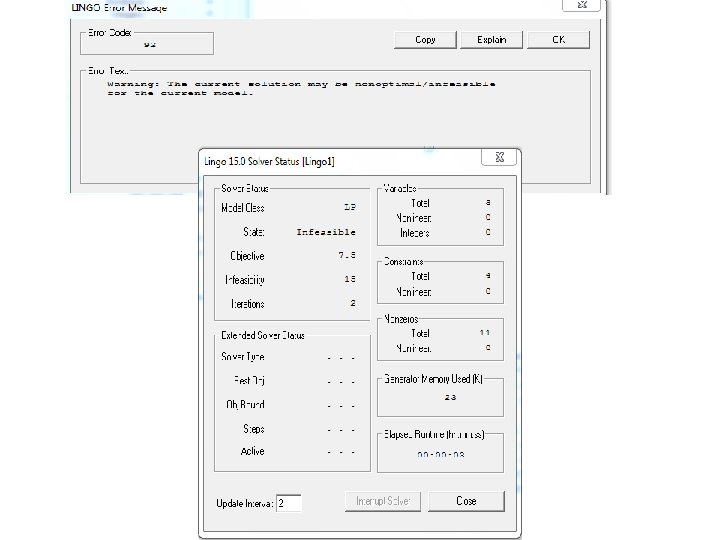Click the Constraints Total value
720x540 pixels.
coord(488,276)
